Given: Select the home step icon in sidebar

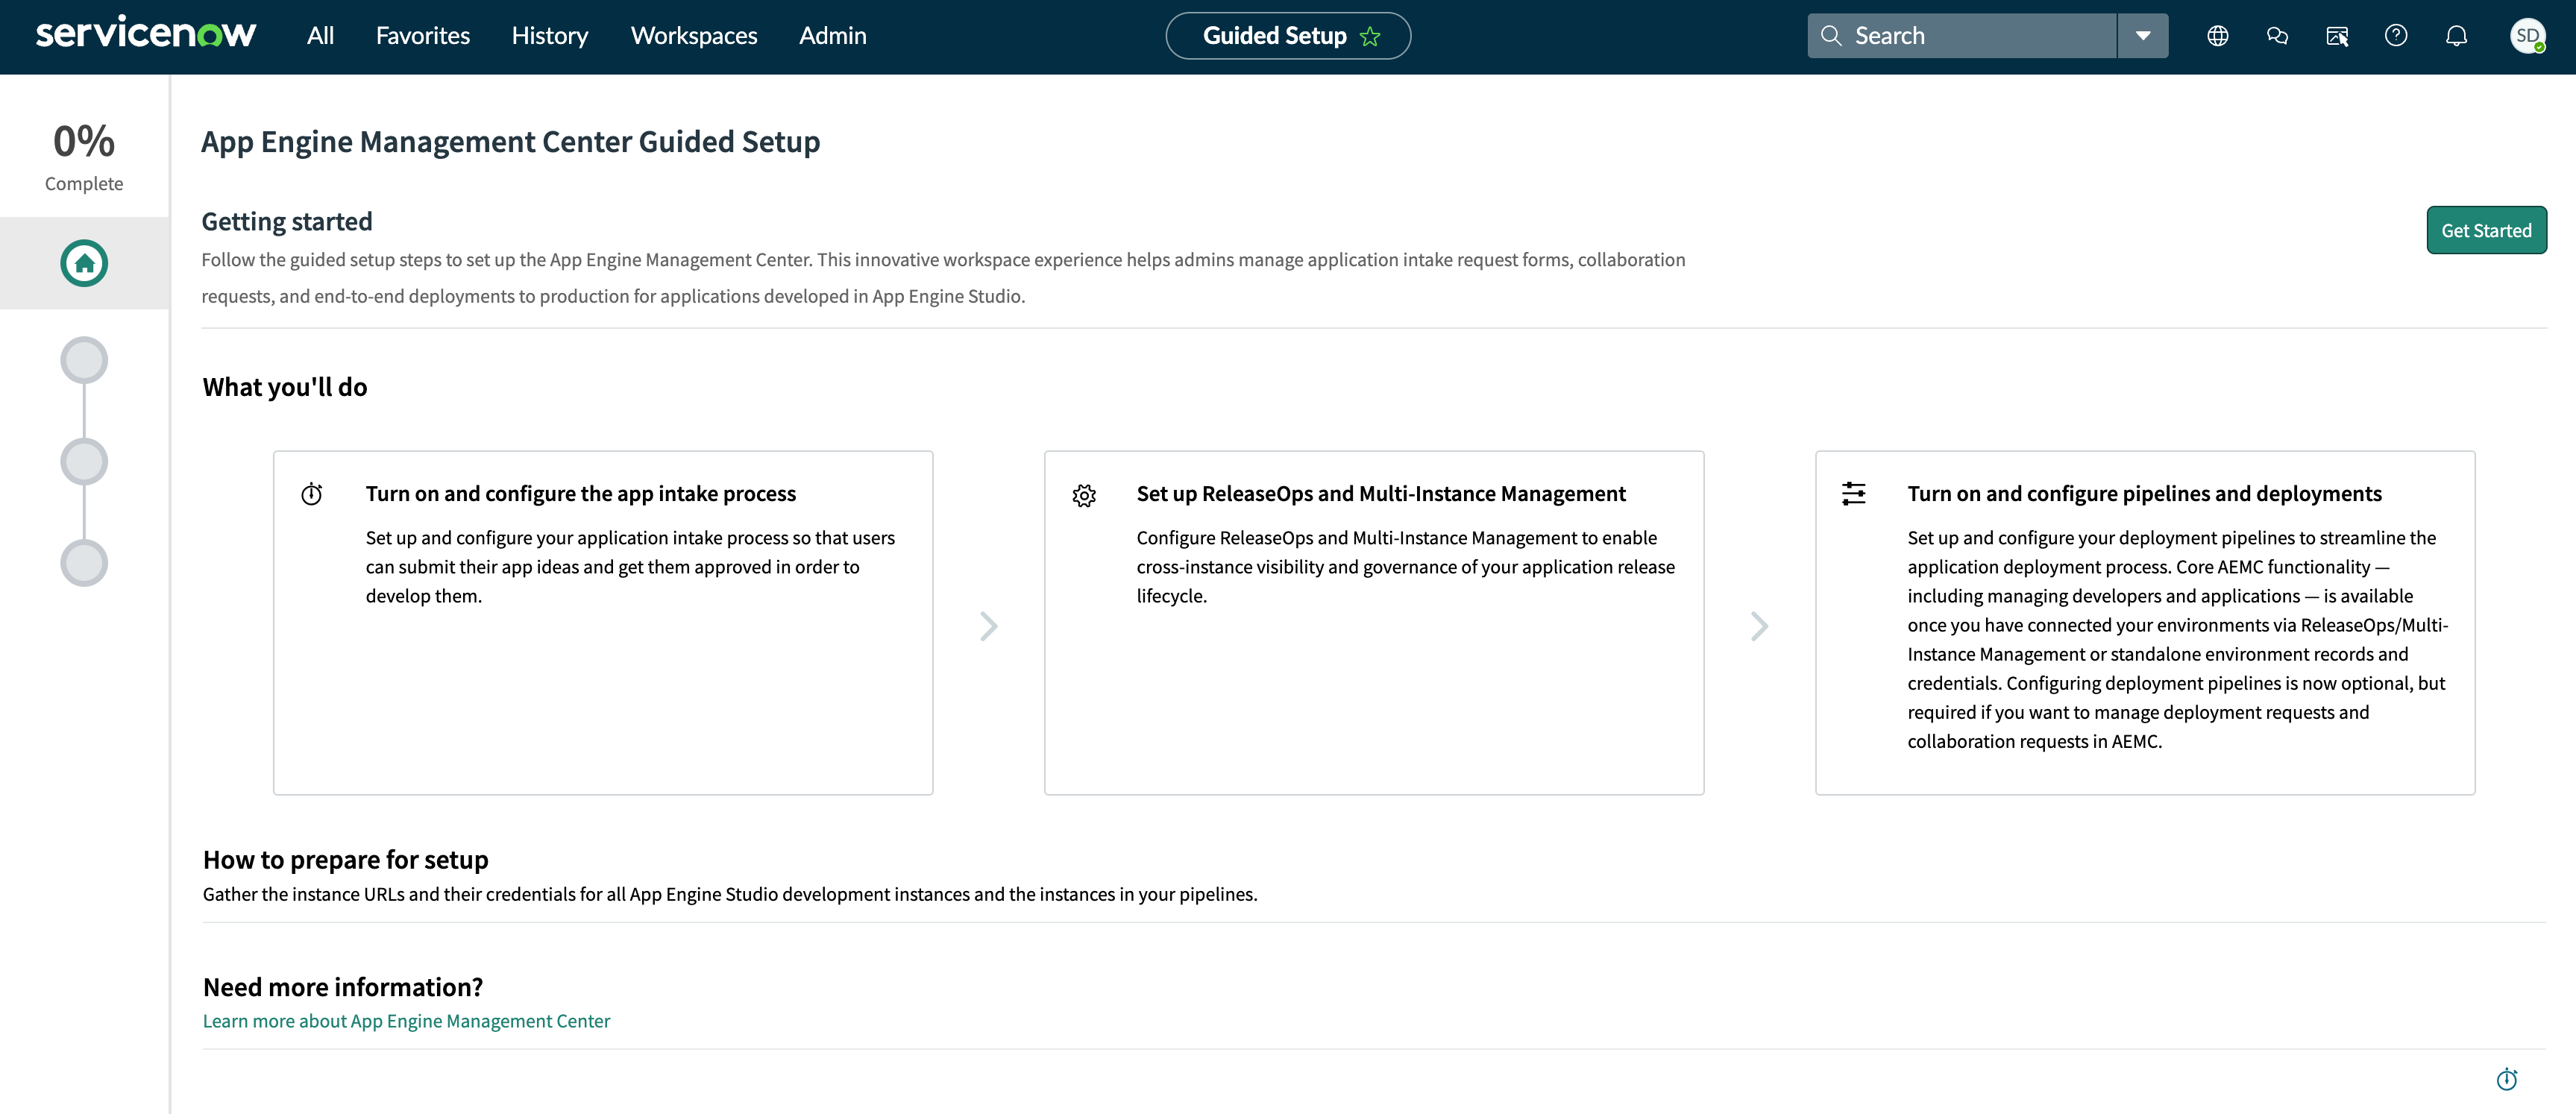Looking at the screenshot, I should pyautogui.click(x=84, y=263).
